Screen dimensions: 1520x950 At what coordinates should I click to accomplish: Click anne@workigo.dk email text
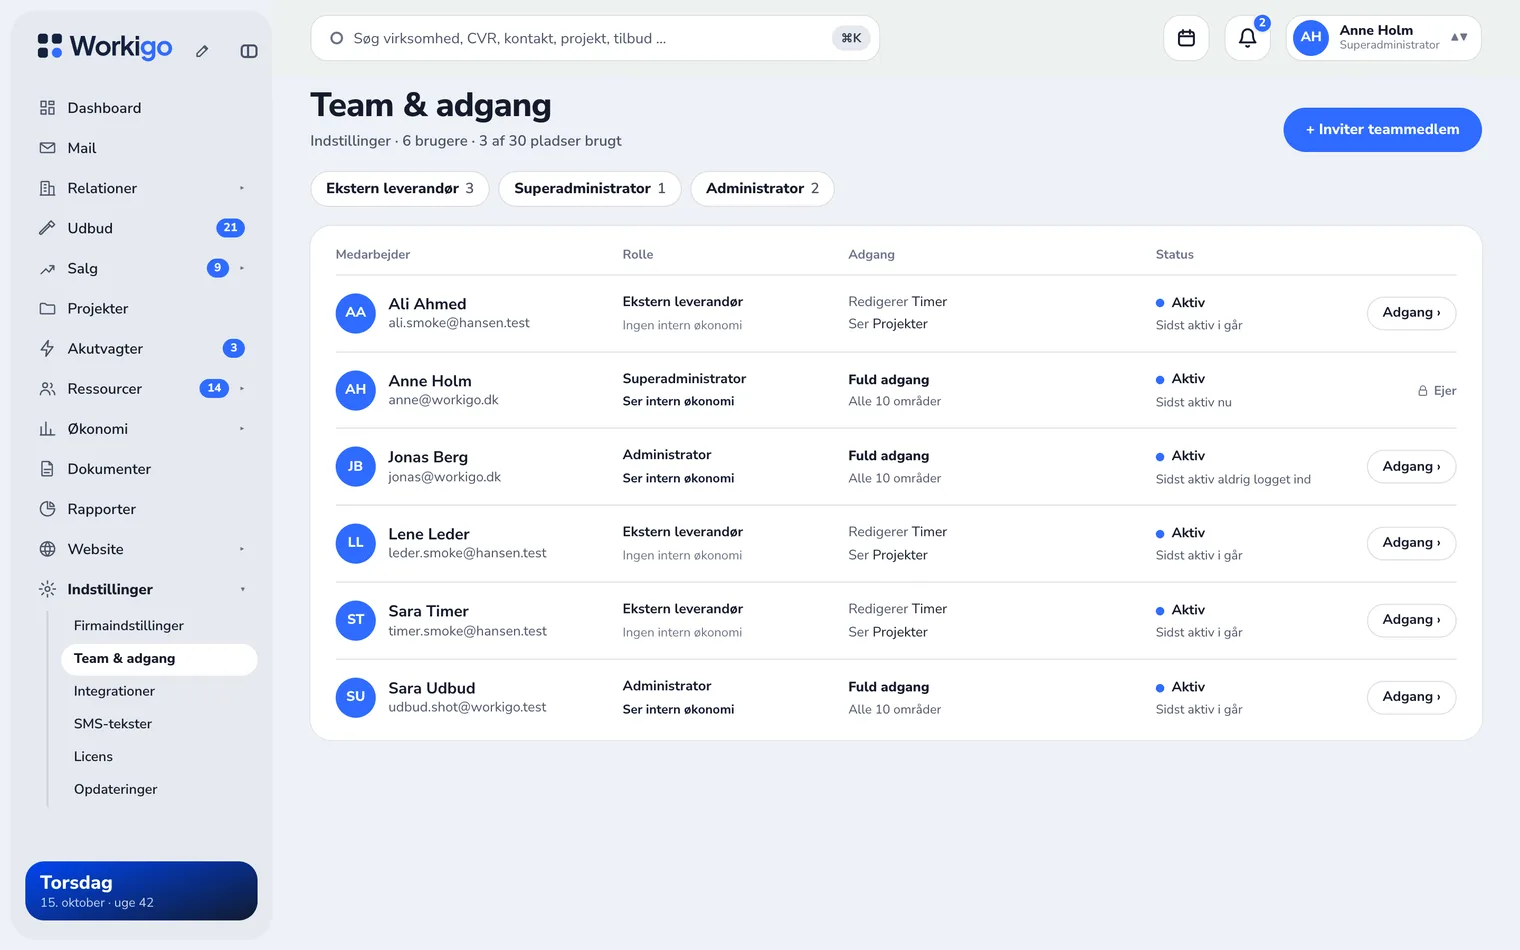(x=443, y=400)
